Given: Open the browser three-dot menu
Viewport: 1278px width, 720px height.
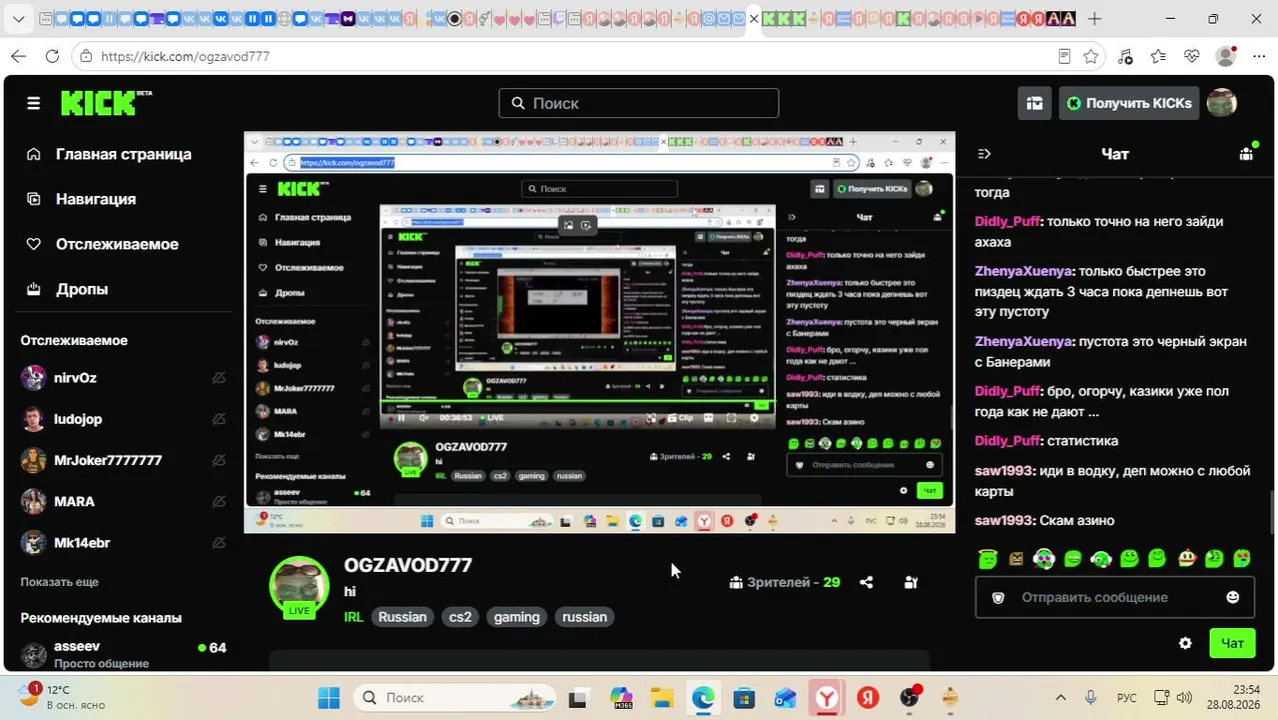Looking at the screenshot, I should (1258, 56).
